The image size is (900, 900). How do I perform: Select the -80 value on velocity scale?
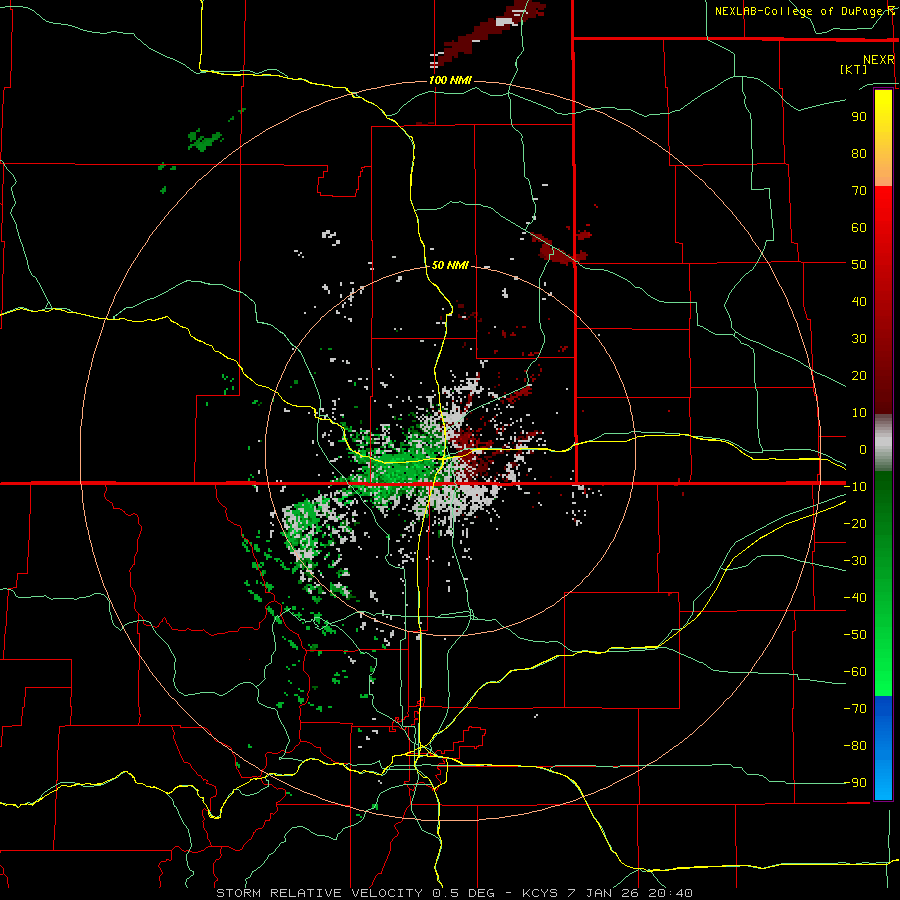click(855, 746)
